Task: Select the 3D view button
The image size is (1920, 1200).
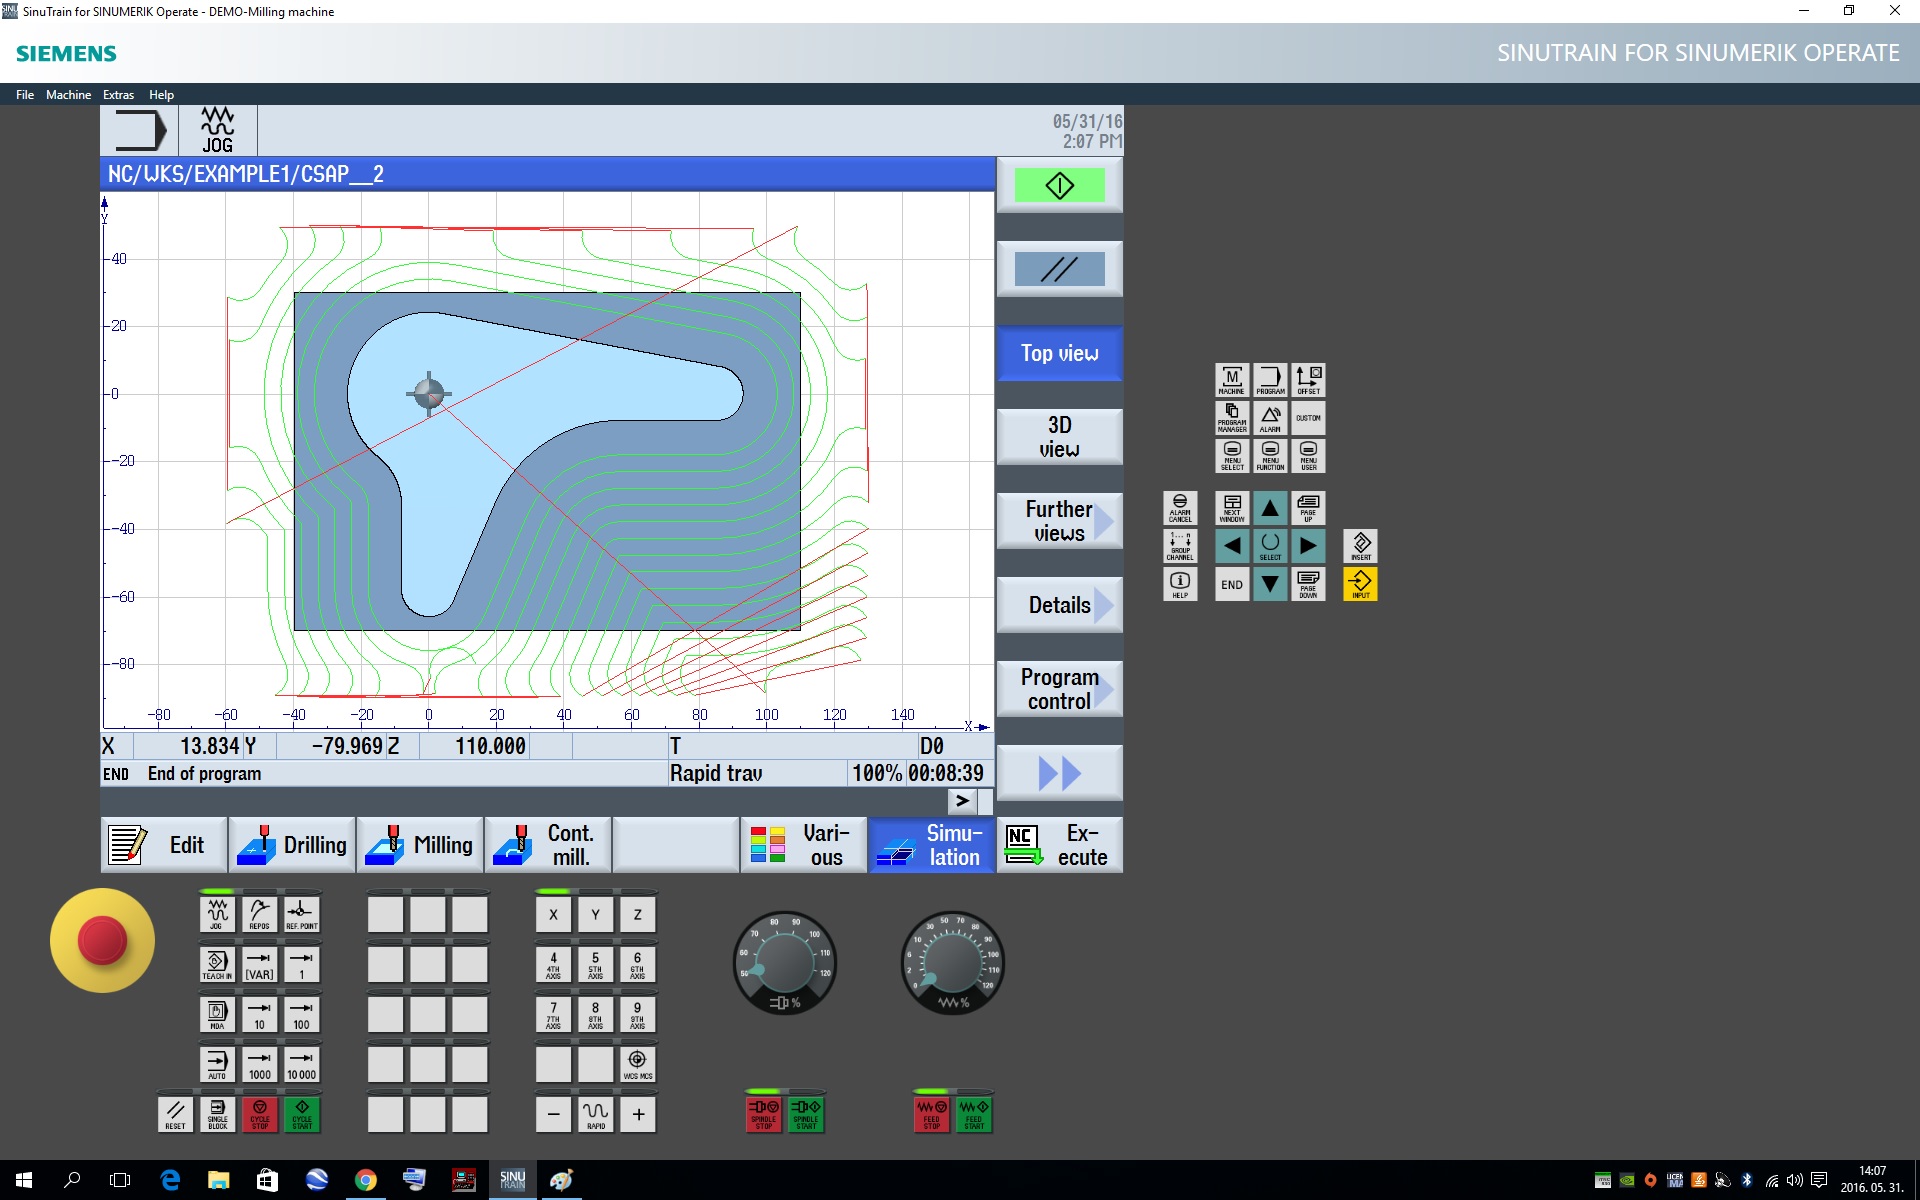Action: coord(1059,437)
